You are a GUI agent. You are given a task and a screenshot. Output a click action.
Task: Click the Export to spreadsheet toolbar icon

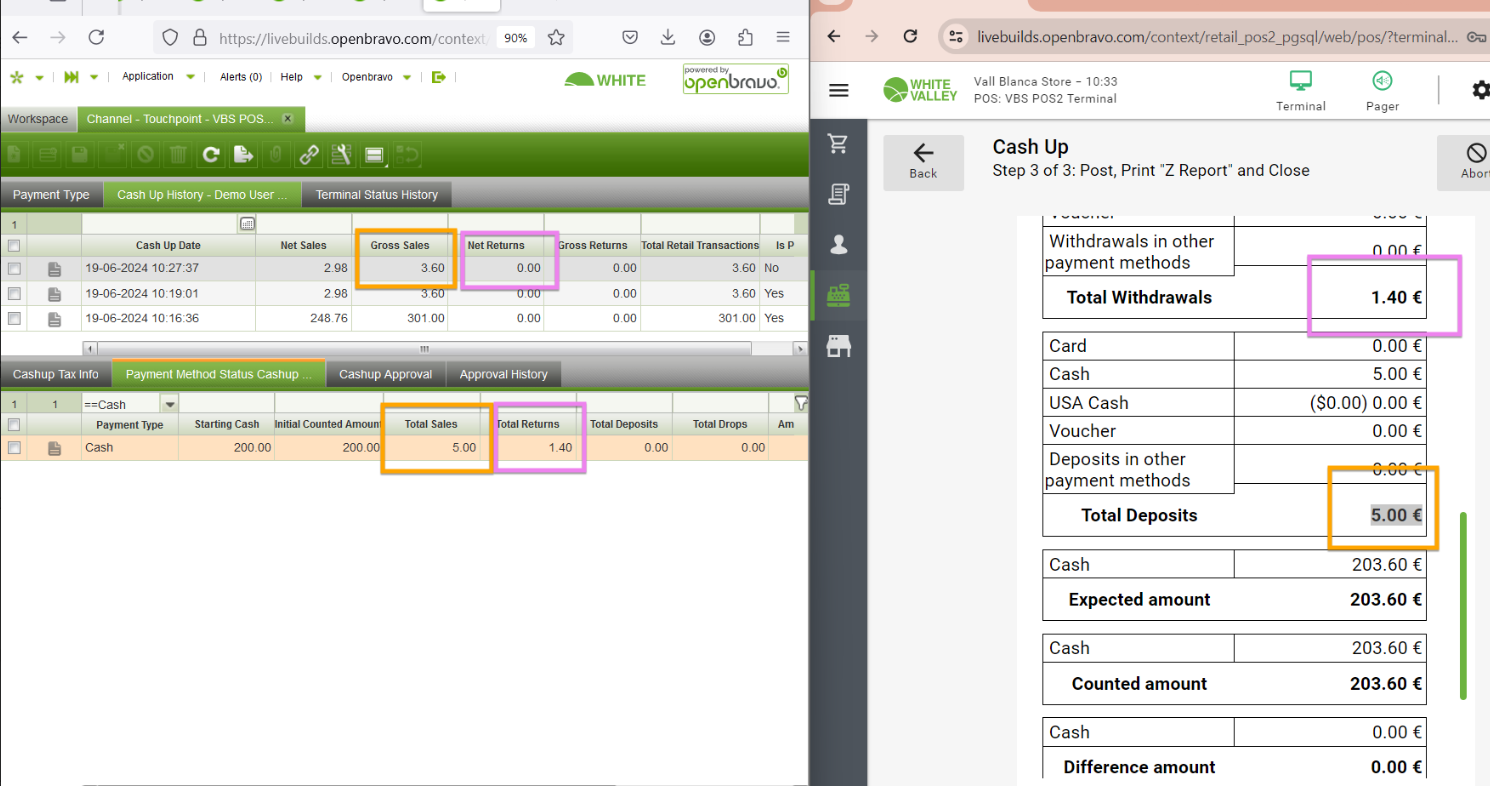point(243,154)
